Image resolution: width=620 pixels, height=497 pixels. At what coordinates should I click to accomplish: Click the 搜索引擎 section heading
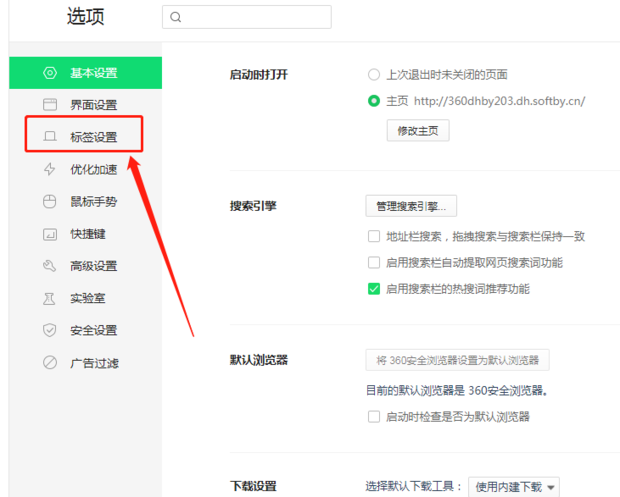[253, 206]
